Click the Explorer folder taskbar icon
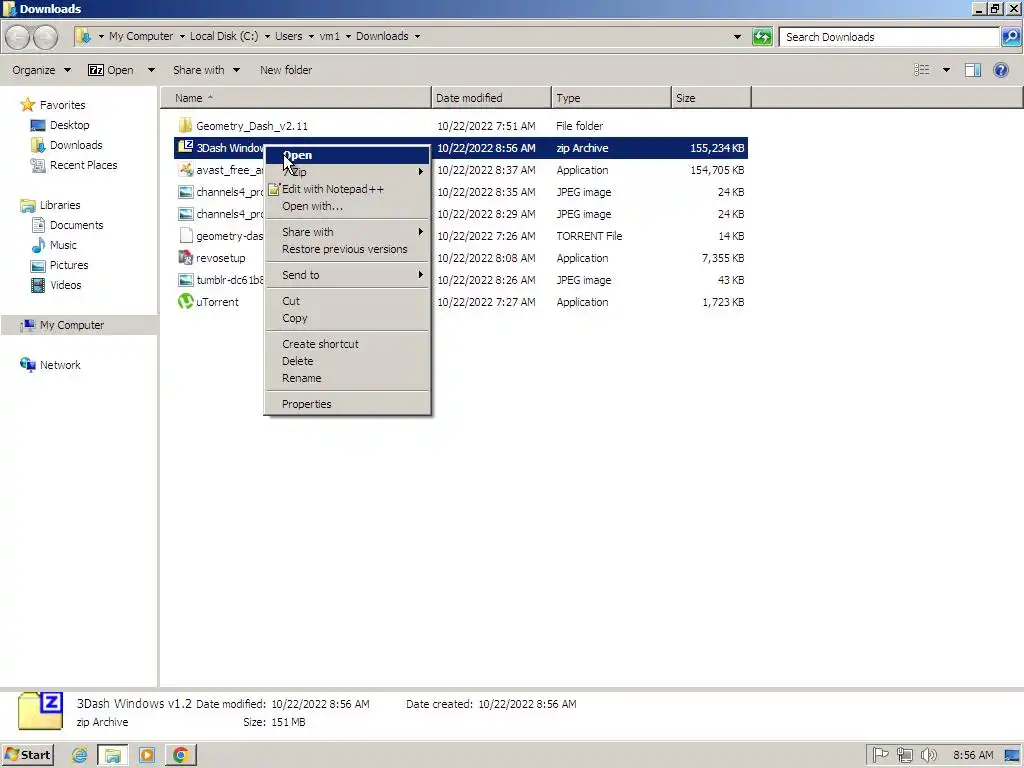Viewport: 1024px width, 768px height. [113, 755]
